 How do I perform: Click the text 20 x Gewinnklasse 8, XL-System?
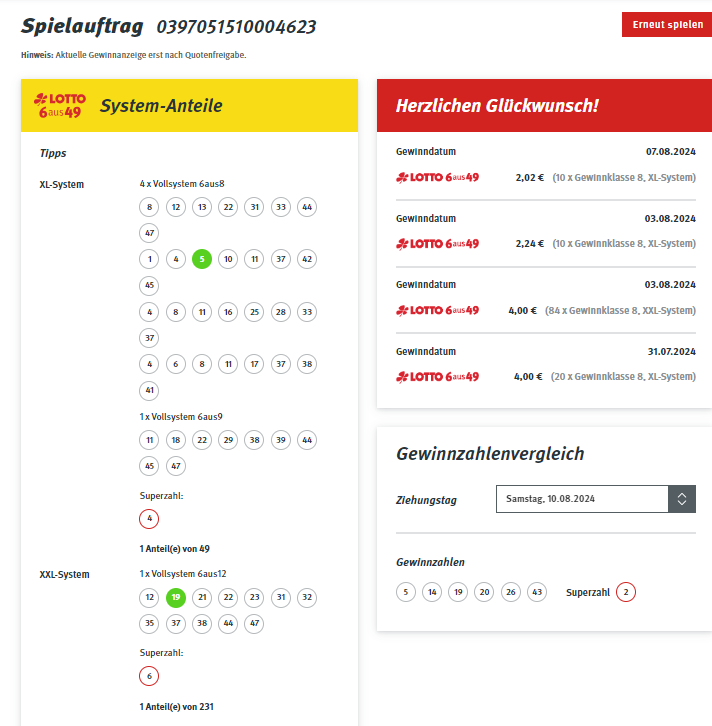pyautogui.click(x=623, y=376)
